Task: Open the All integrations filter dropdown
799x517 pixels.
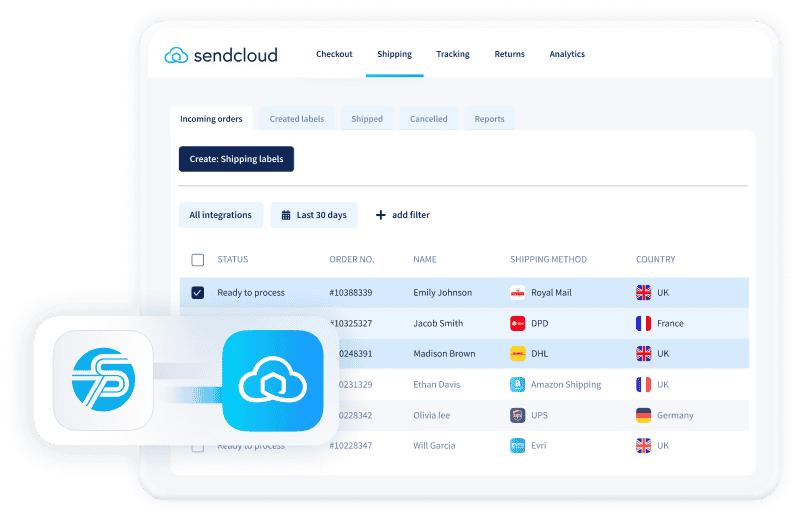Action: (x=220, y=215)
